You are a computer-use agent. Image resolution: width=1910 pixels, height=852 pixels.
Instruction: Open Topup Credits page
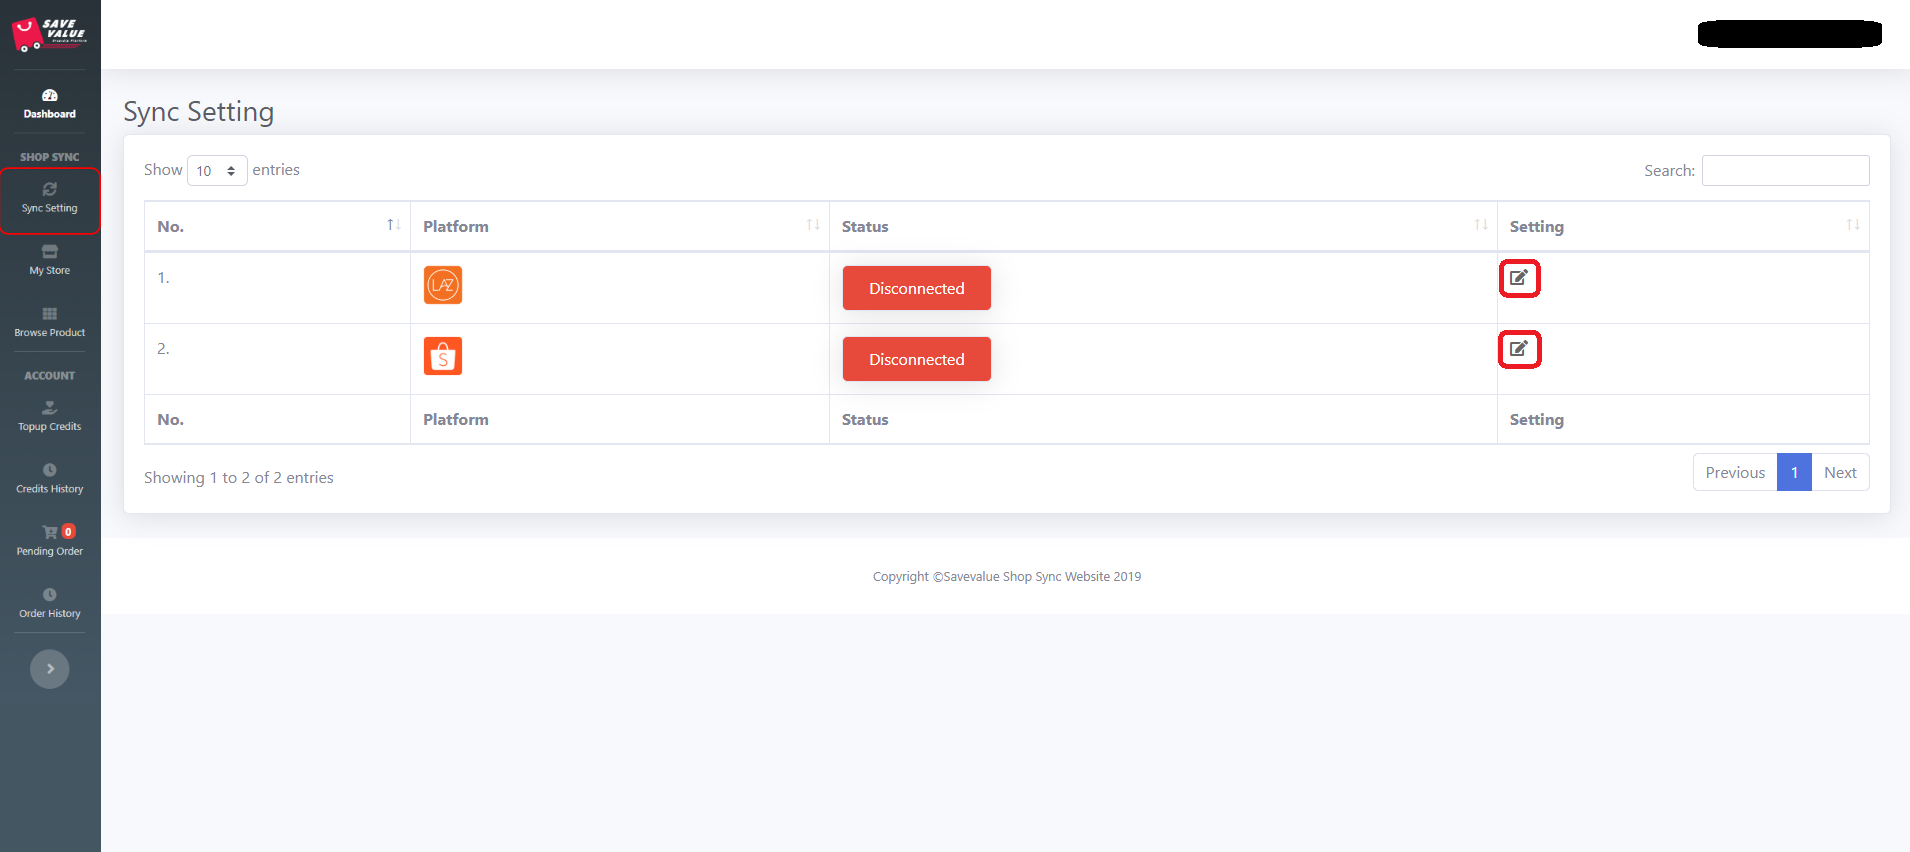coord(49,416)
